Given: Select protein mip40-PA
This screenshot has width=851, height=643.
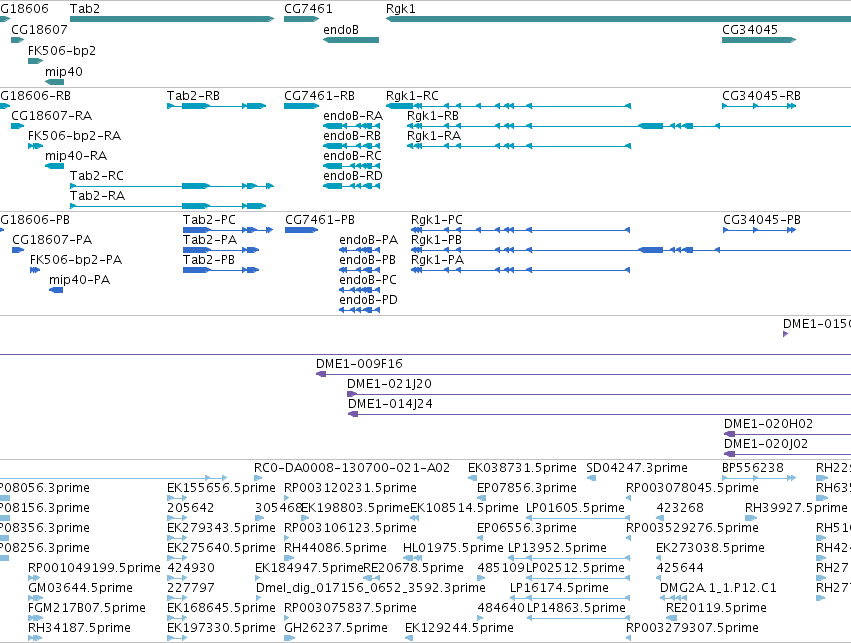Looking at the screenshot, I should [x=79, y=280].
